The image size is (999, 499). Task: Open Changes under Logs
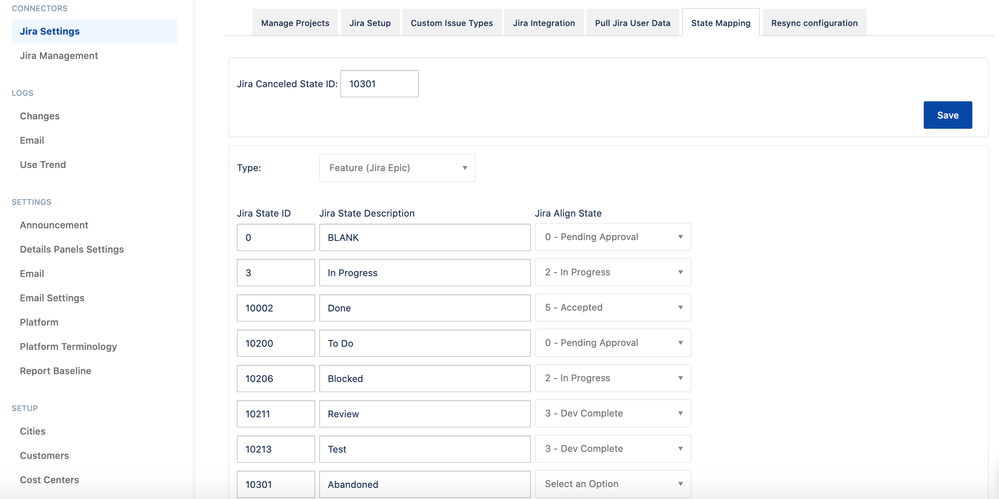40,116
